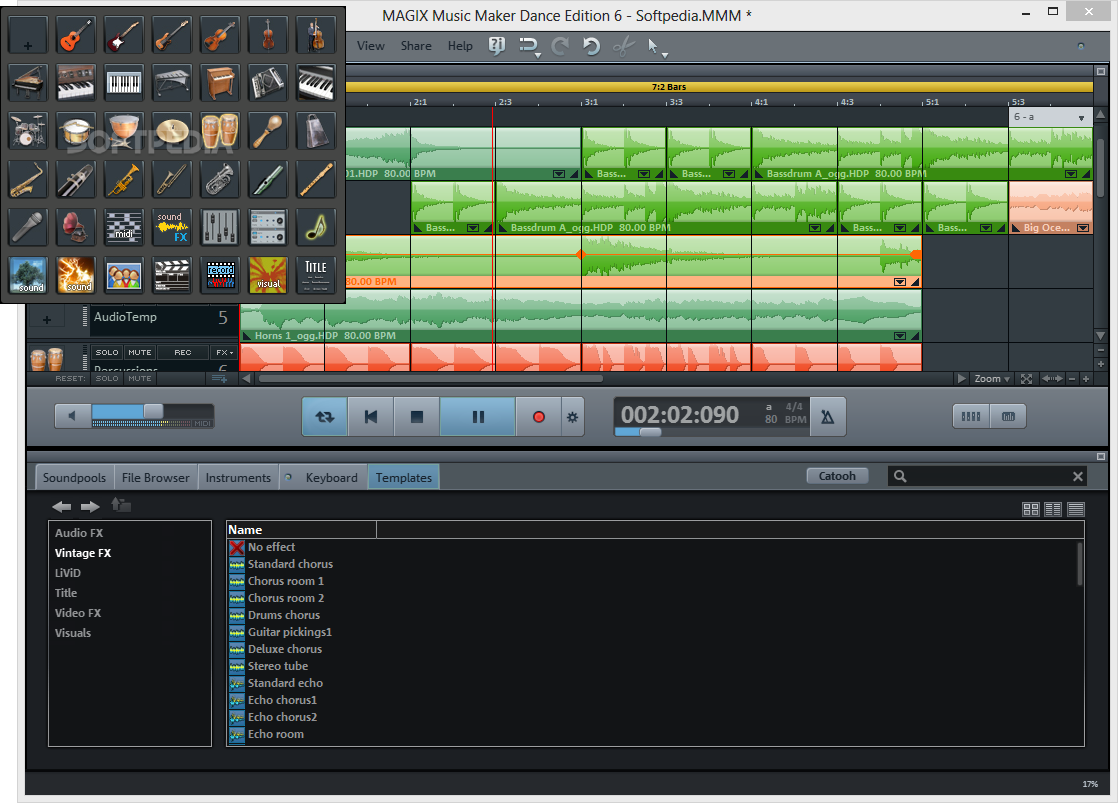This screenshot has height=803, width=1118.
Task: Switch to the Instruments tab
Action: 238,478
